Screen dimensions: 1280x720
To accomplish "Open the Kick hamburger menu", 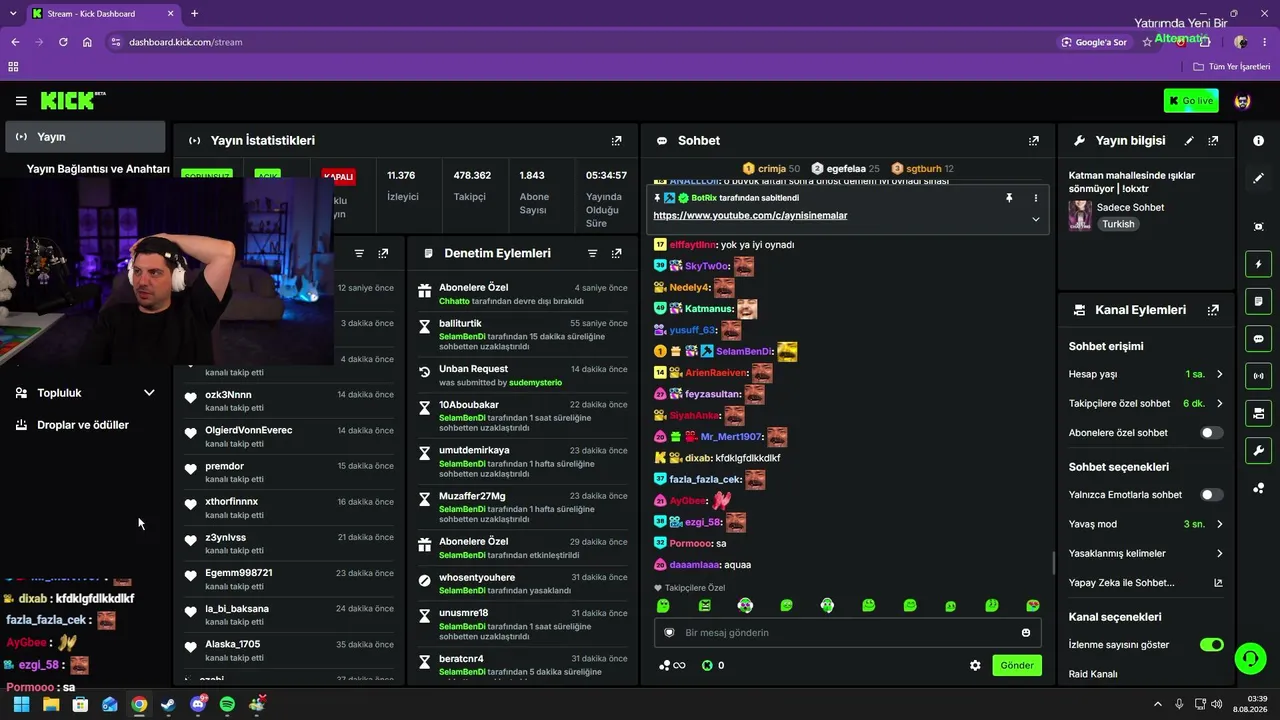I will pos(21,101).
